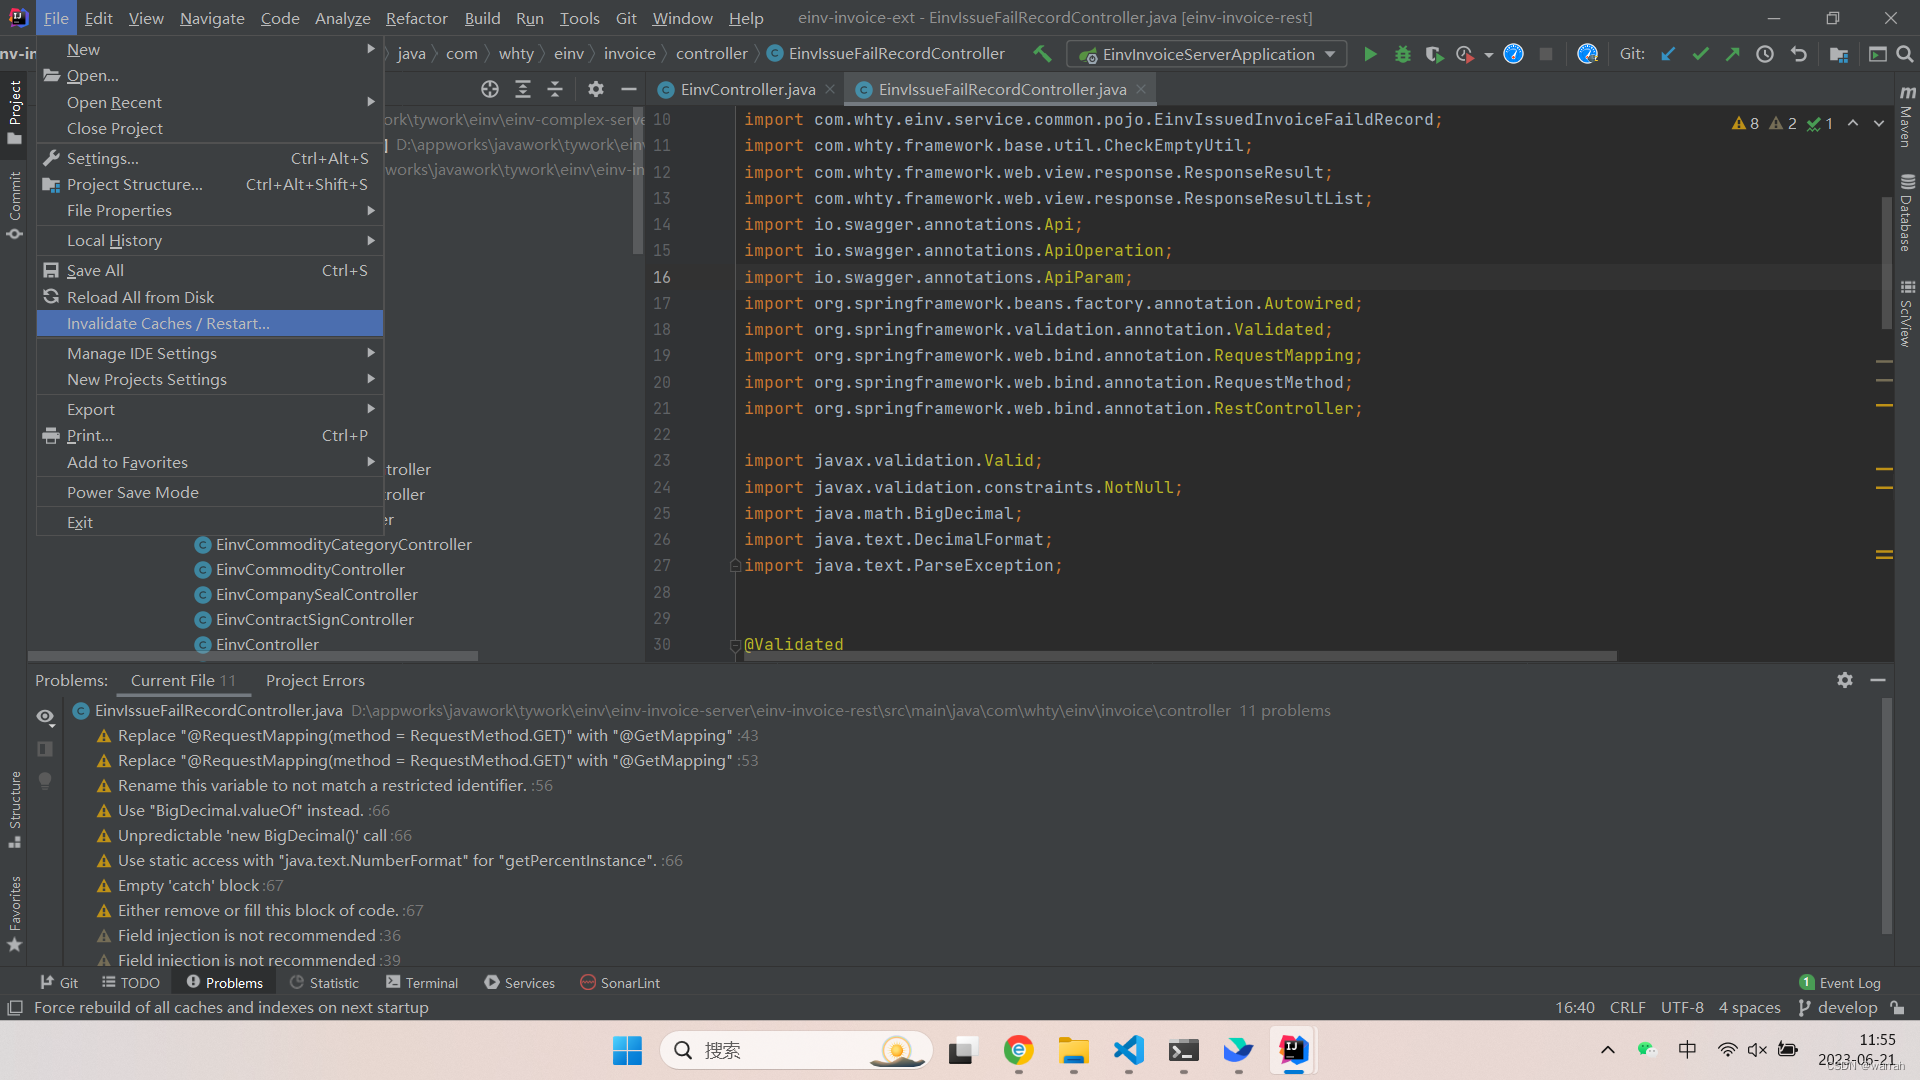
Task: Open the TODO tool window button
Action: coord(131,983)
